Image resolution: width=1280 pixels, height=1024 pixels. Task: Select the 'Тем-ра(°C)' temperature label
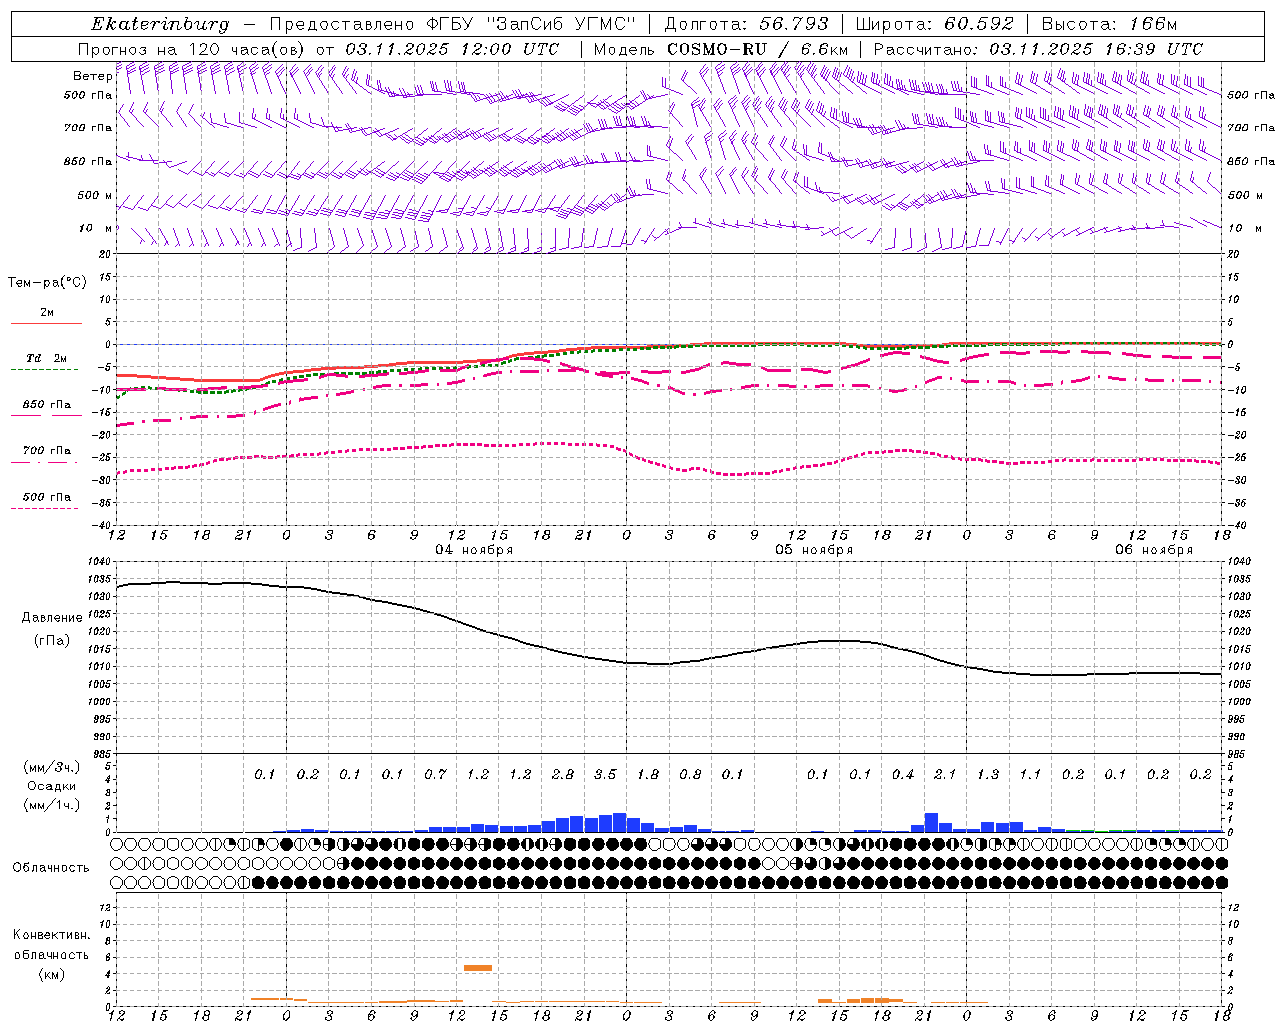coord(47,283)
